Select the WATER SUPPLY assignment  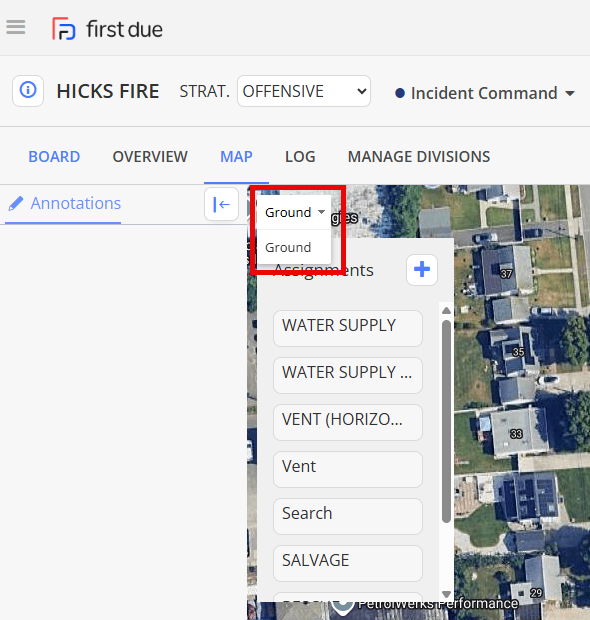tap(348, 328)
